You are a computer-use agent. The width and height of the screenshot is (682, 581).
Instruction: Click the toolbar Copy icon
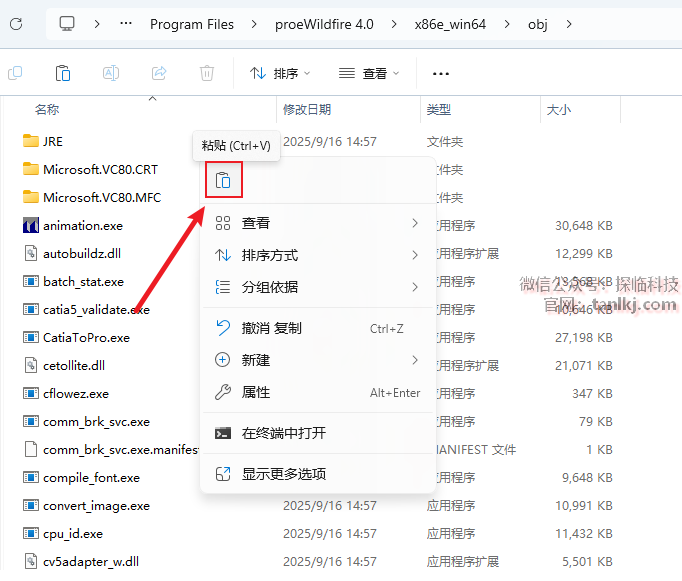click(15, 73)
